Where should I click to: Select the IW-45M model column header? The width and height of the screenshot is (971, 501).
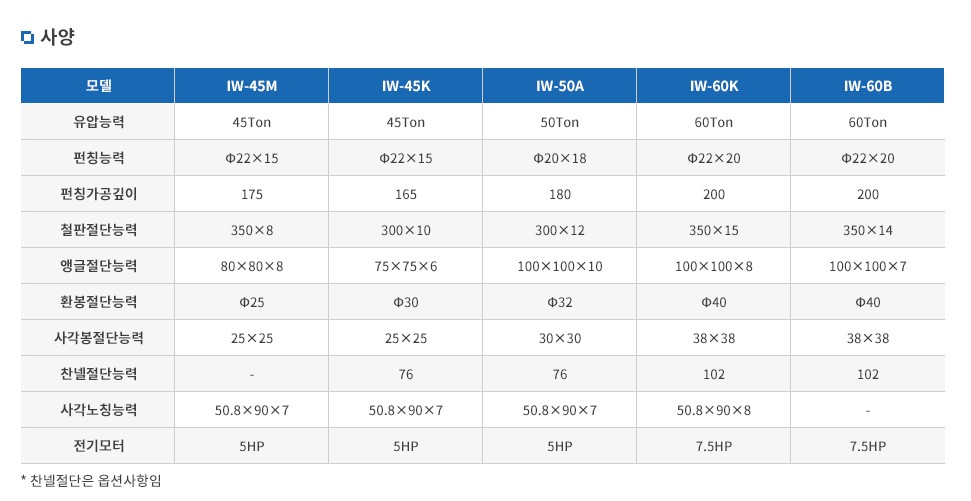point(252,86)
